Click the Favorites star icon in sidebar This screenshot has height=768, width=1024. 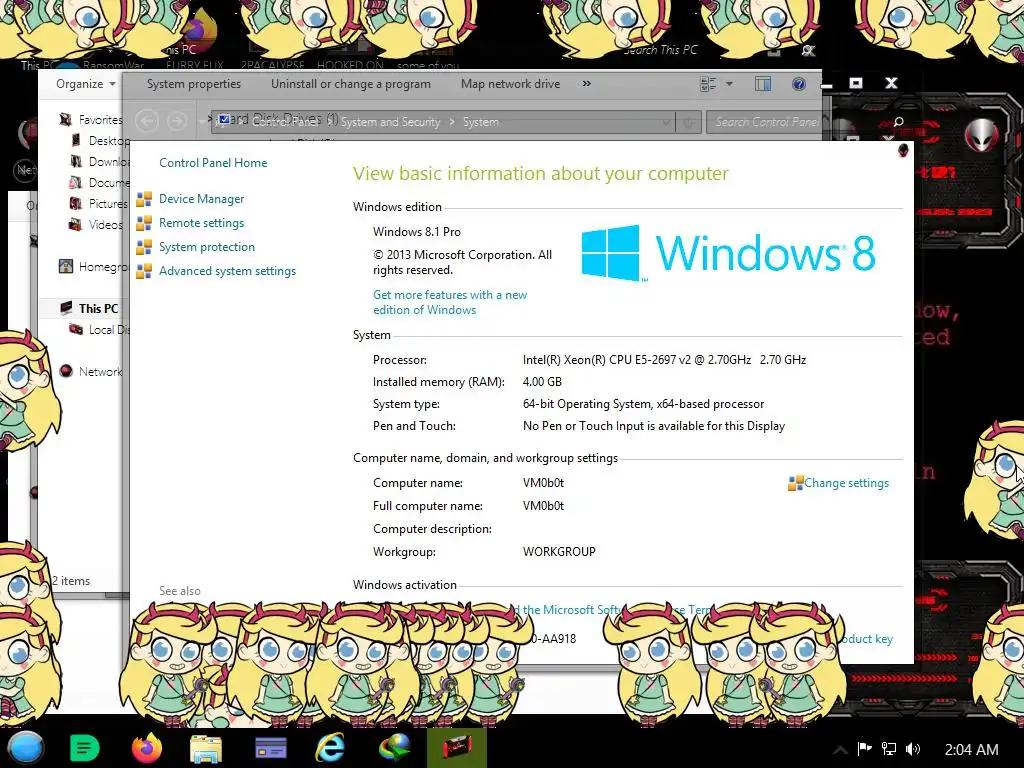tap(65, 120)
